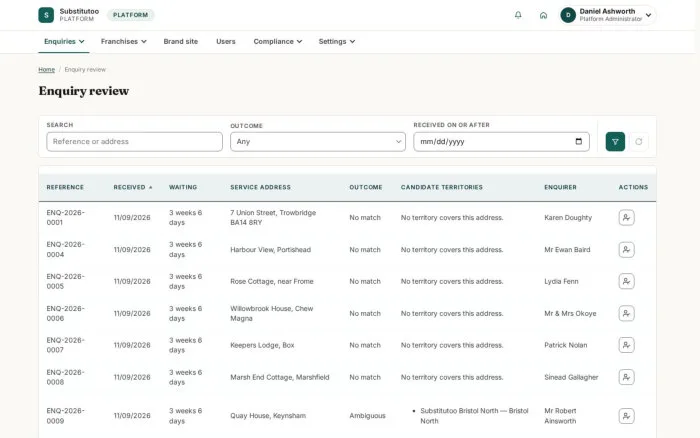The image size is (700, 438).
Task: Click enquirer name Karen Doughty
Action: click(568, 217)
